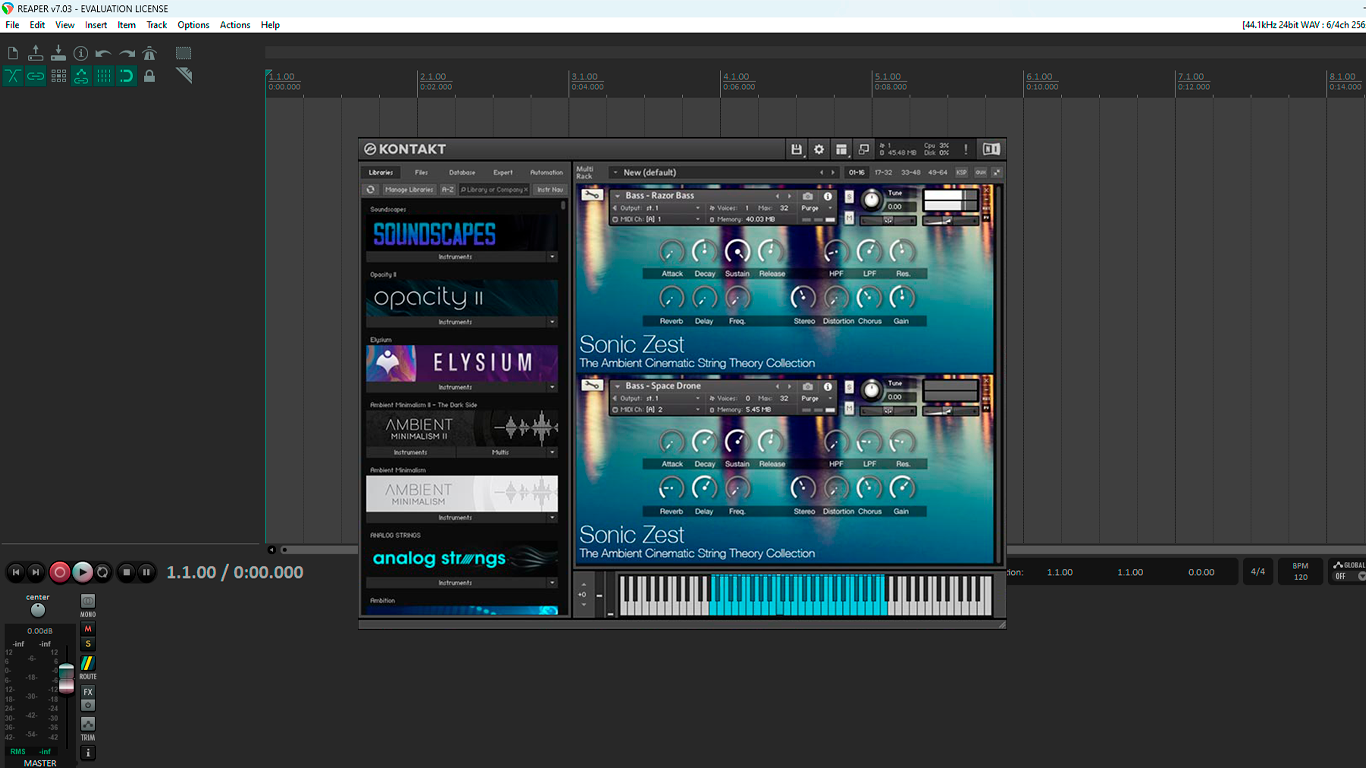
Task: Open Project Settings info icon in toolbar
Action: 81,53
